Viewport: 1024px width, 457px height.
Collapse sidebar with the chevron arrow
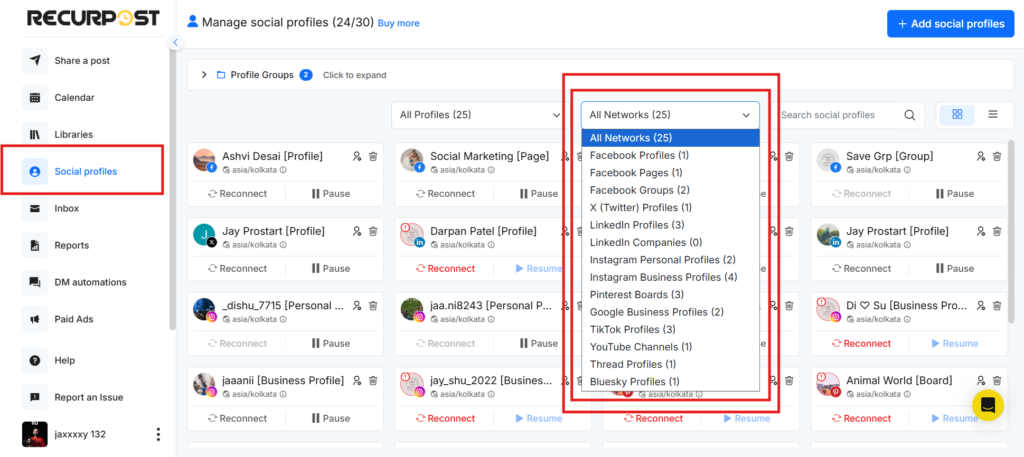click(175, 42)
